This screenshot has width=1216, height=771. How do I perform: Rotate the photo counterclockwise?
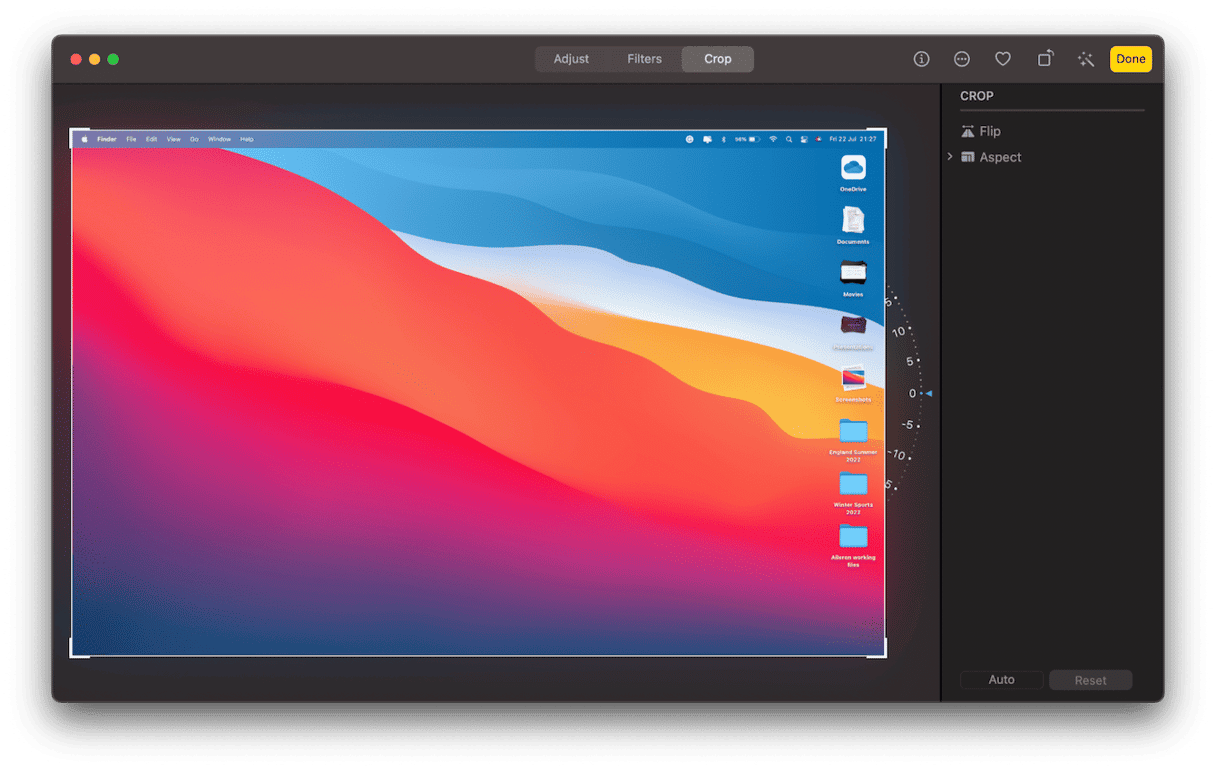pyautogui.click(x=1045, y=59)
